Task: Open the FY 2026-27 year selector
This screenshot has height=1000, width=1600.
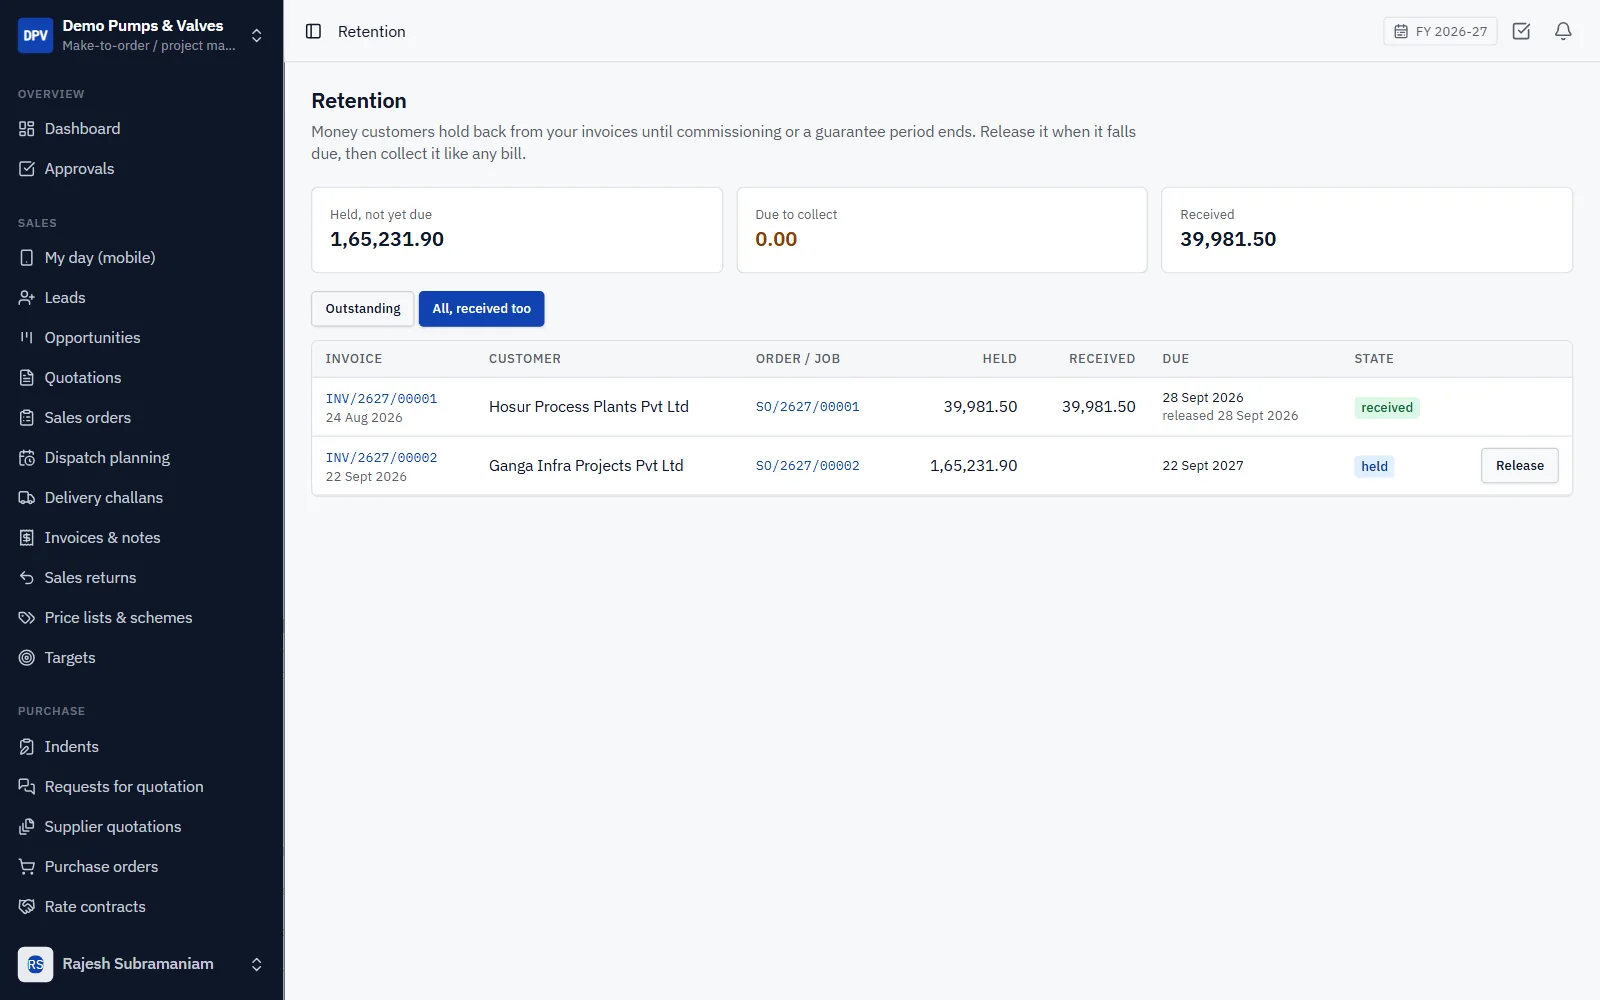Action: [1440, 31]
